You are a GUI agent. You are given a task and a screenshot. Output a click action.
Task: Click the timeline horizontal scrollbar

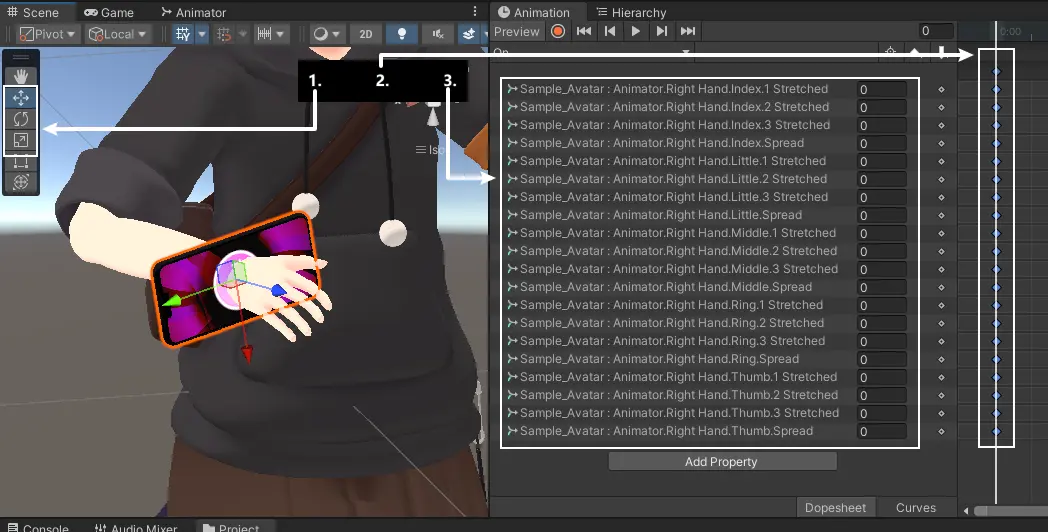[1011, 511]
